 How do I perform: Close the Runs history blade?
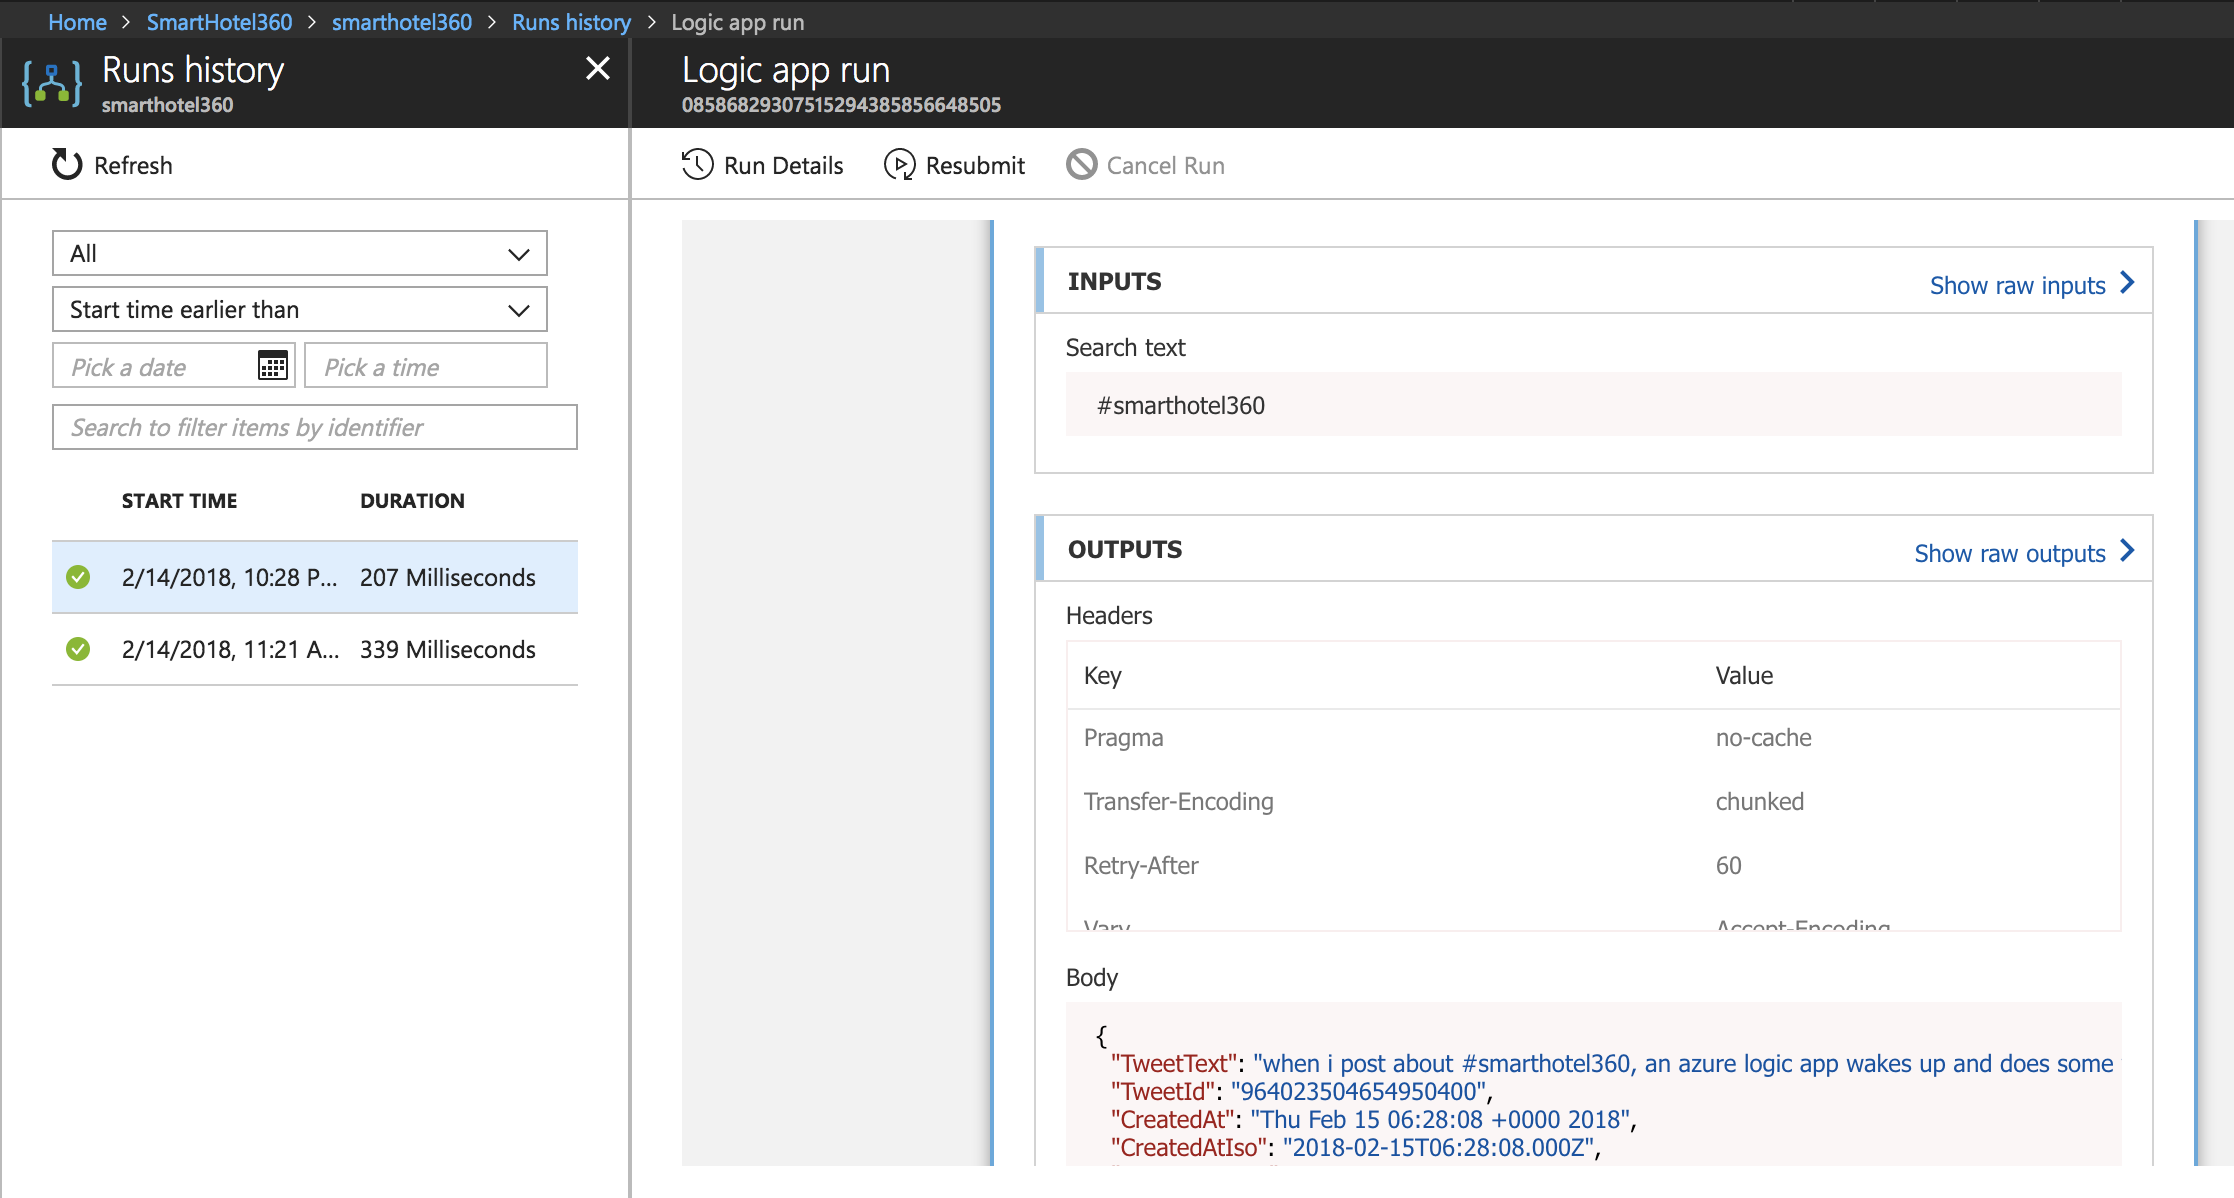pyautogui.click(x=597, y=68)
